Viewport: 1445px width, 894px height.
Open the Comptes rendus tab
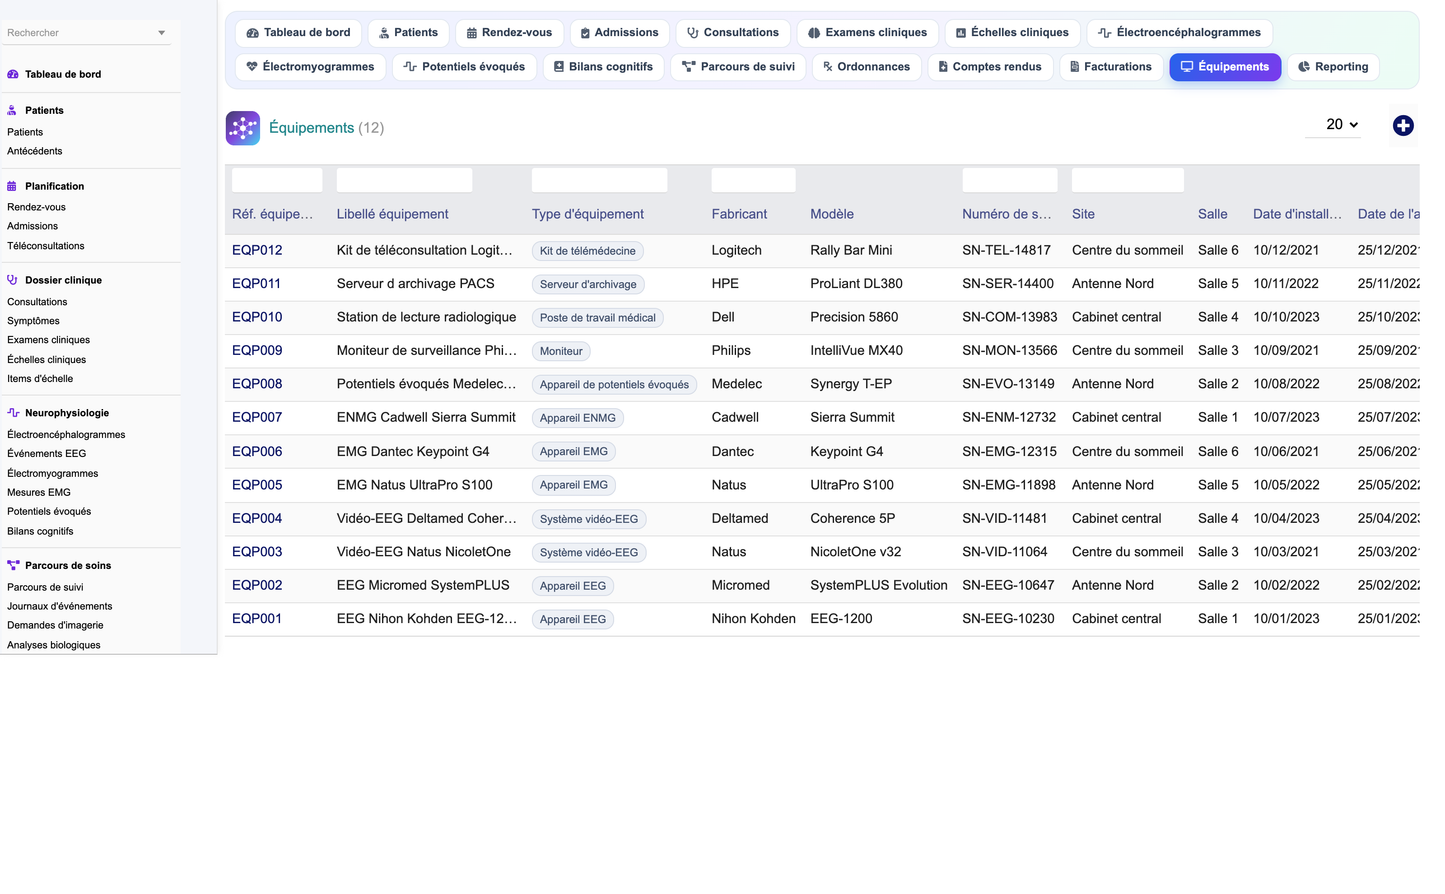point(990,67)
